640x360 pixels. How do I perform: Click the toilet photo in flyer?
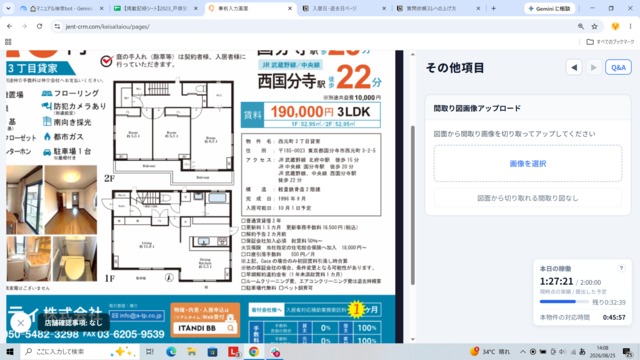[75, 258]
